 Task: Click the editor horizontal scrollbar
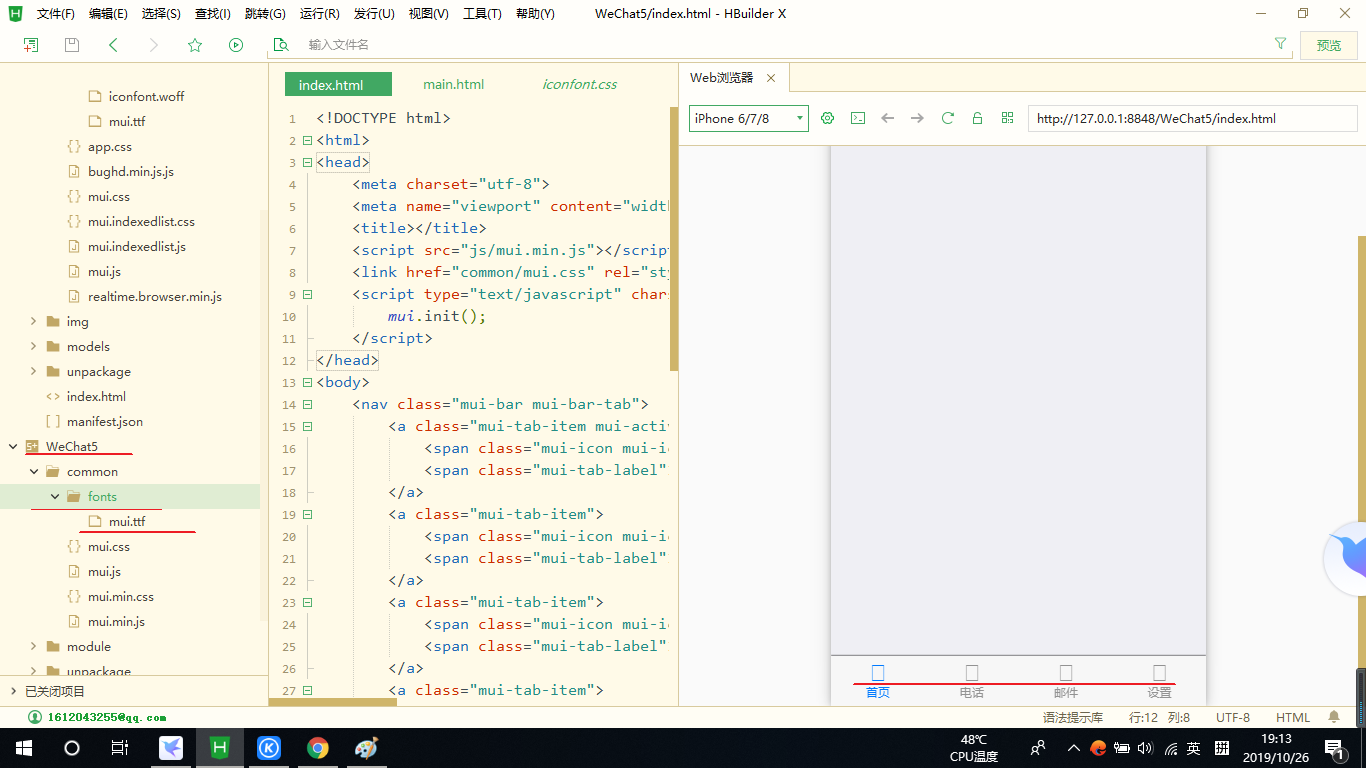(333, 702)
